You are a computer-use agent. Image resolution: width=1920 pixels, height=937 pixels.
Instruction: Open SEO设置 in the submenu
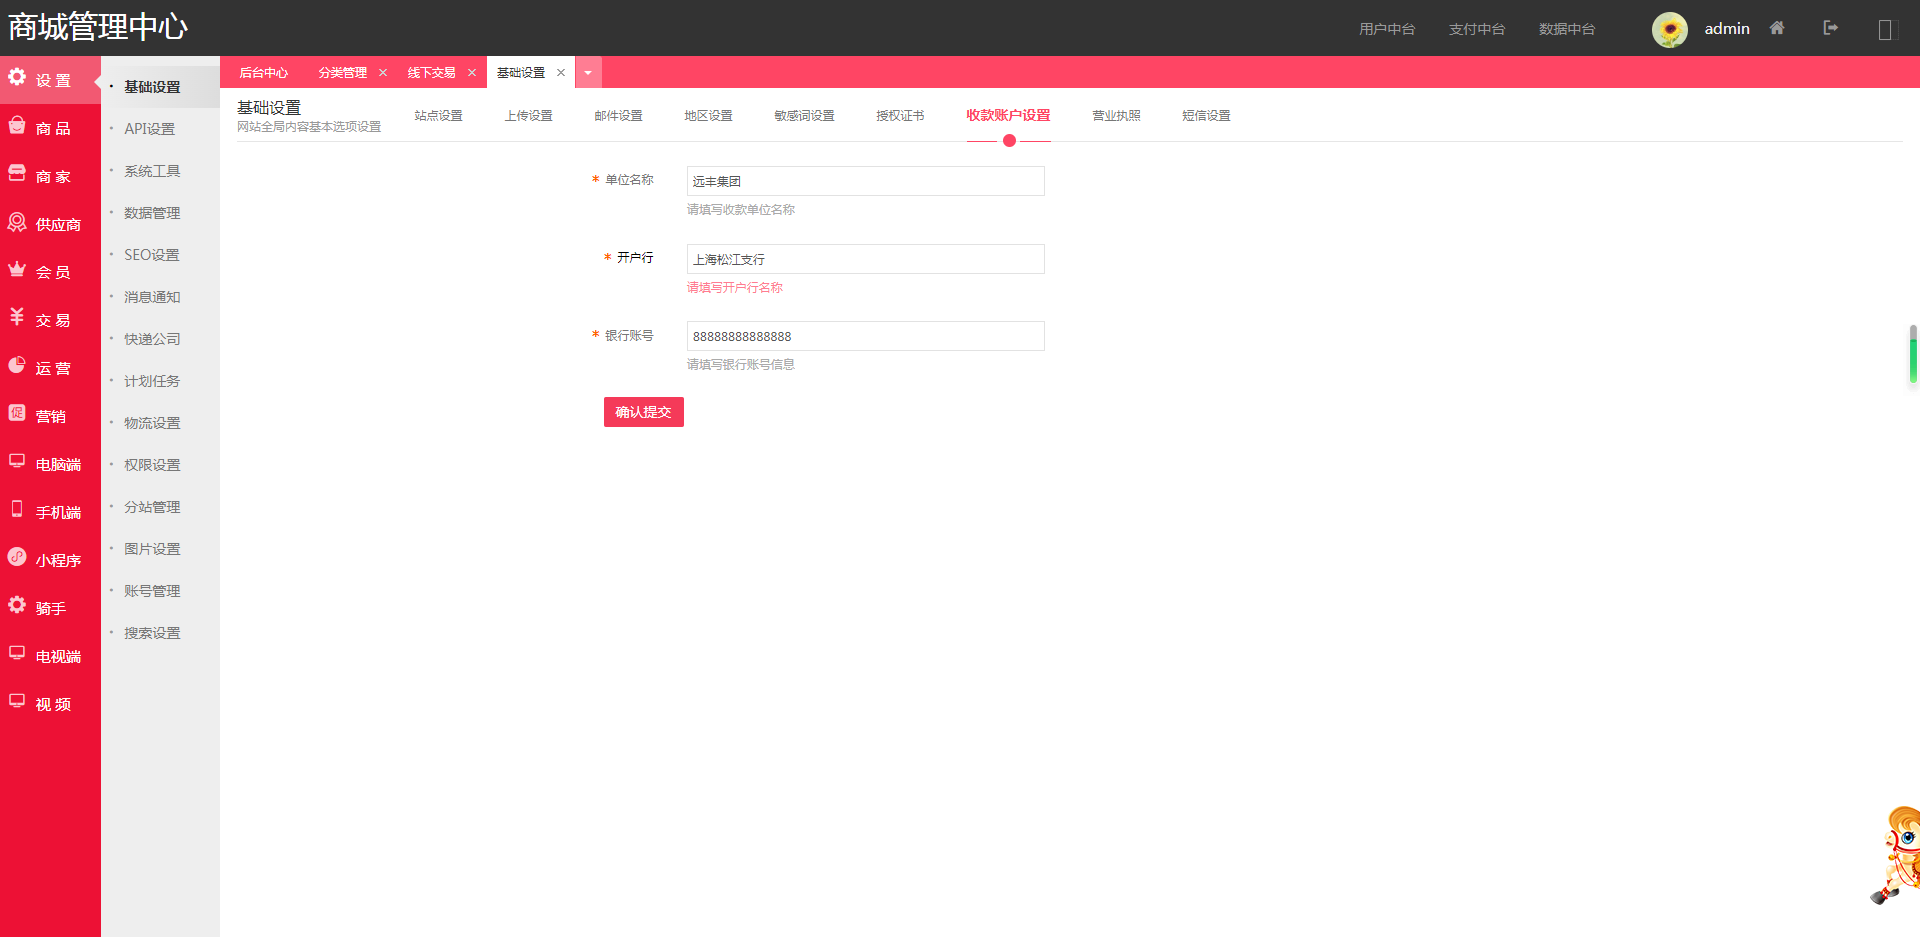pos(152,255)
